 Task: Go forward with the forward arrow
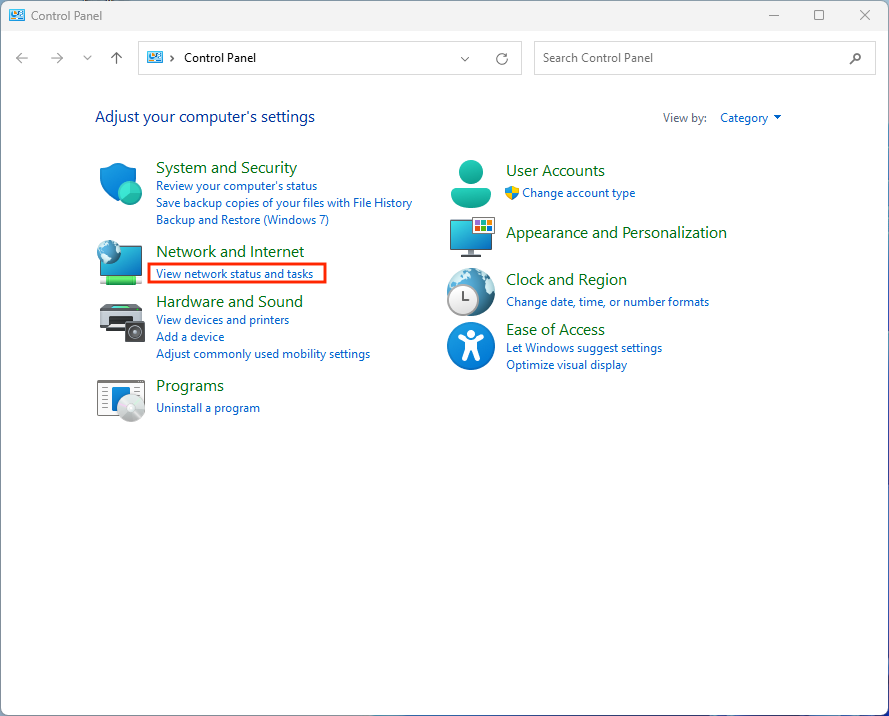pyautogui.click(x=57, y=58)
